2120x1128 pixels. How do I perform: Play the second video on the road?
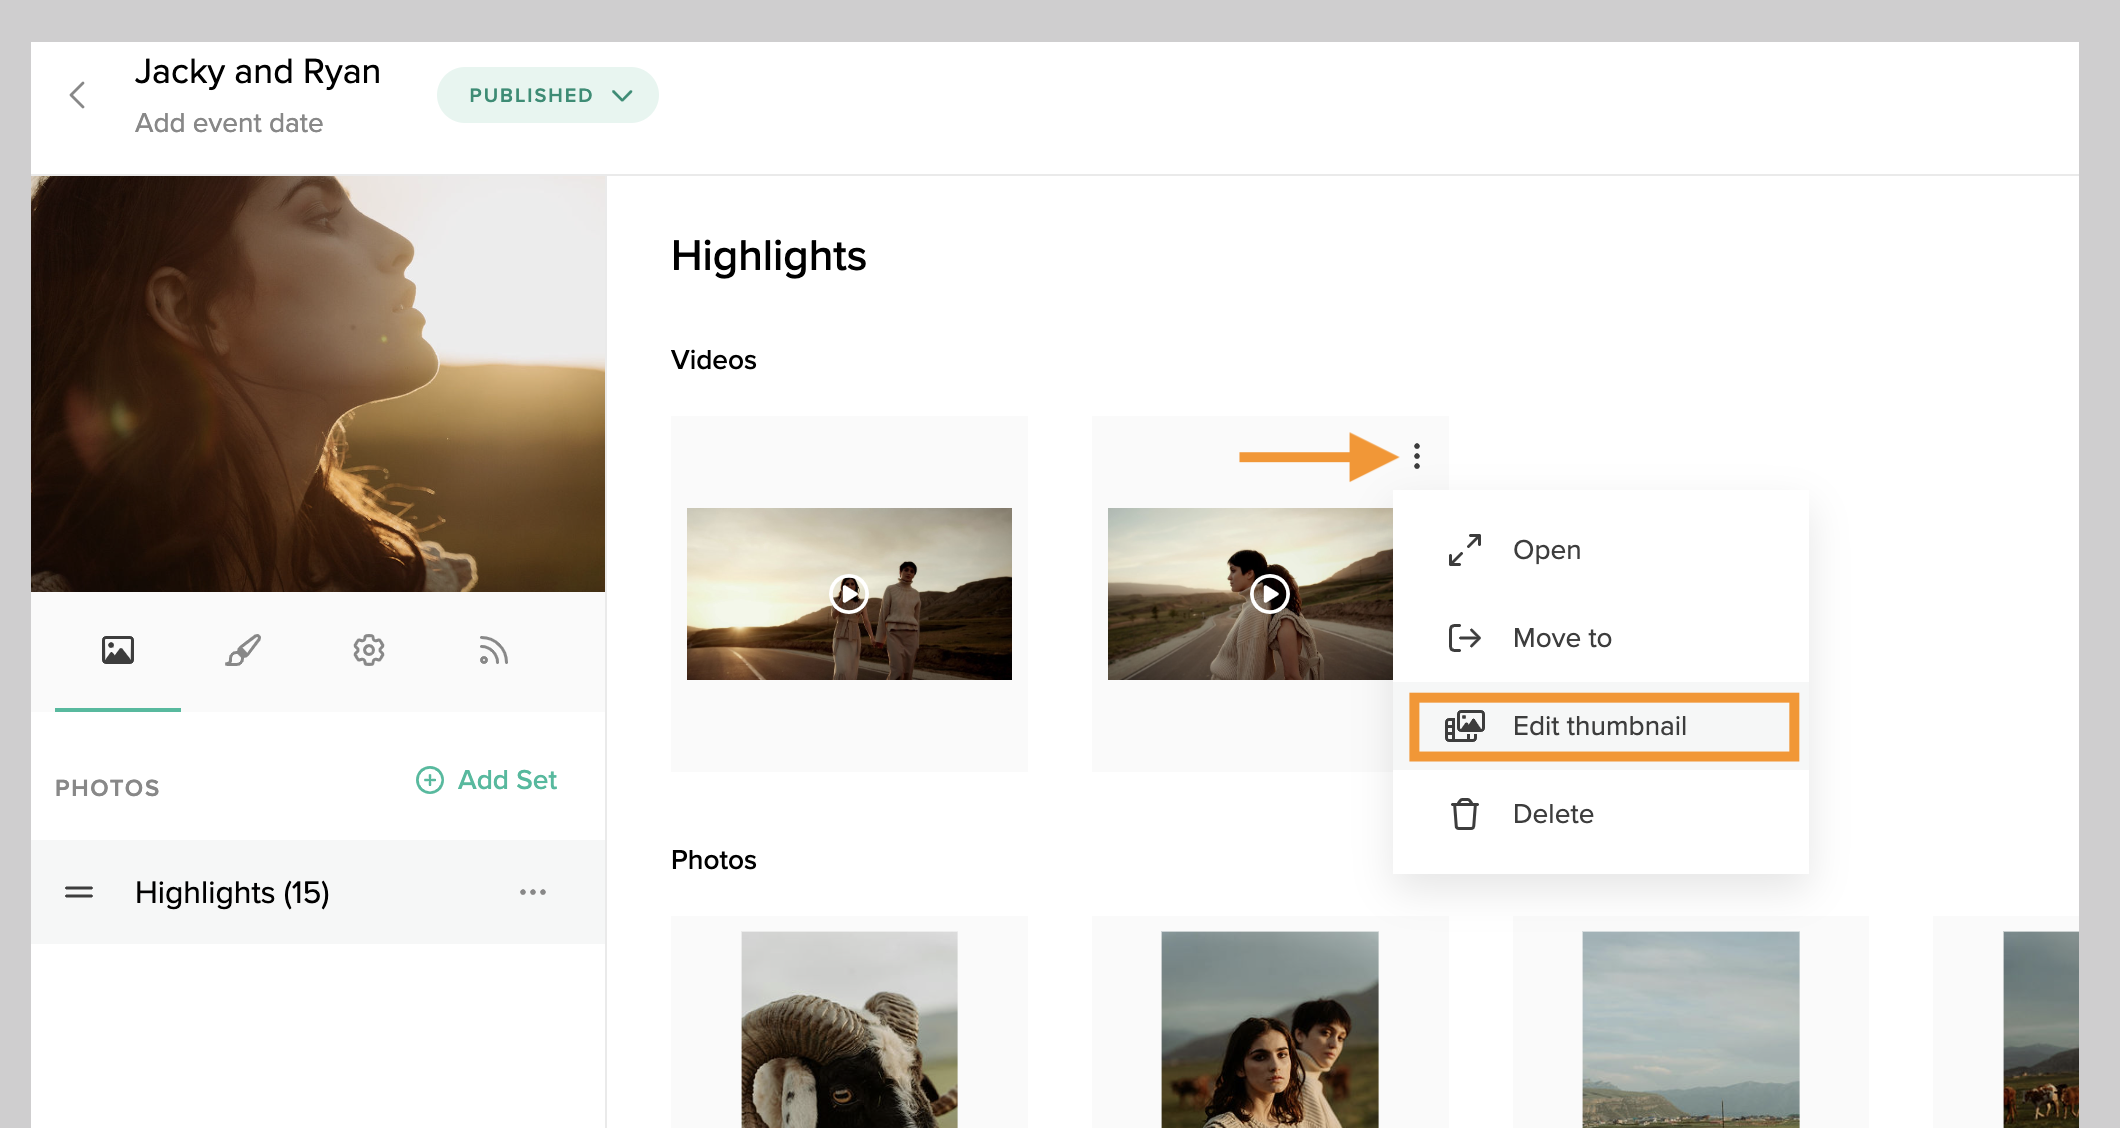[1270, 594]
